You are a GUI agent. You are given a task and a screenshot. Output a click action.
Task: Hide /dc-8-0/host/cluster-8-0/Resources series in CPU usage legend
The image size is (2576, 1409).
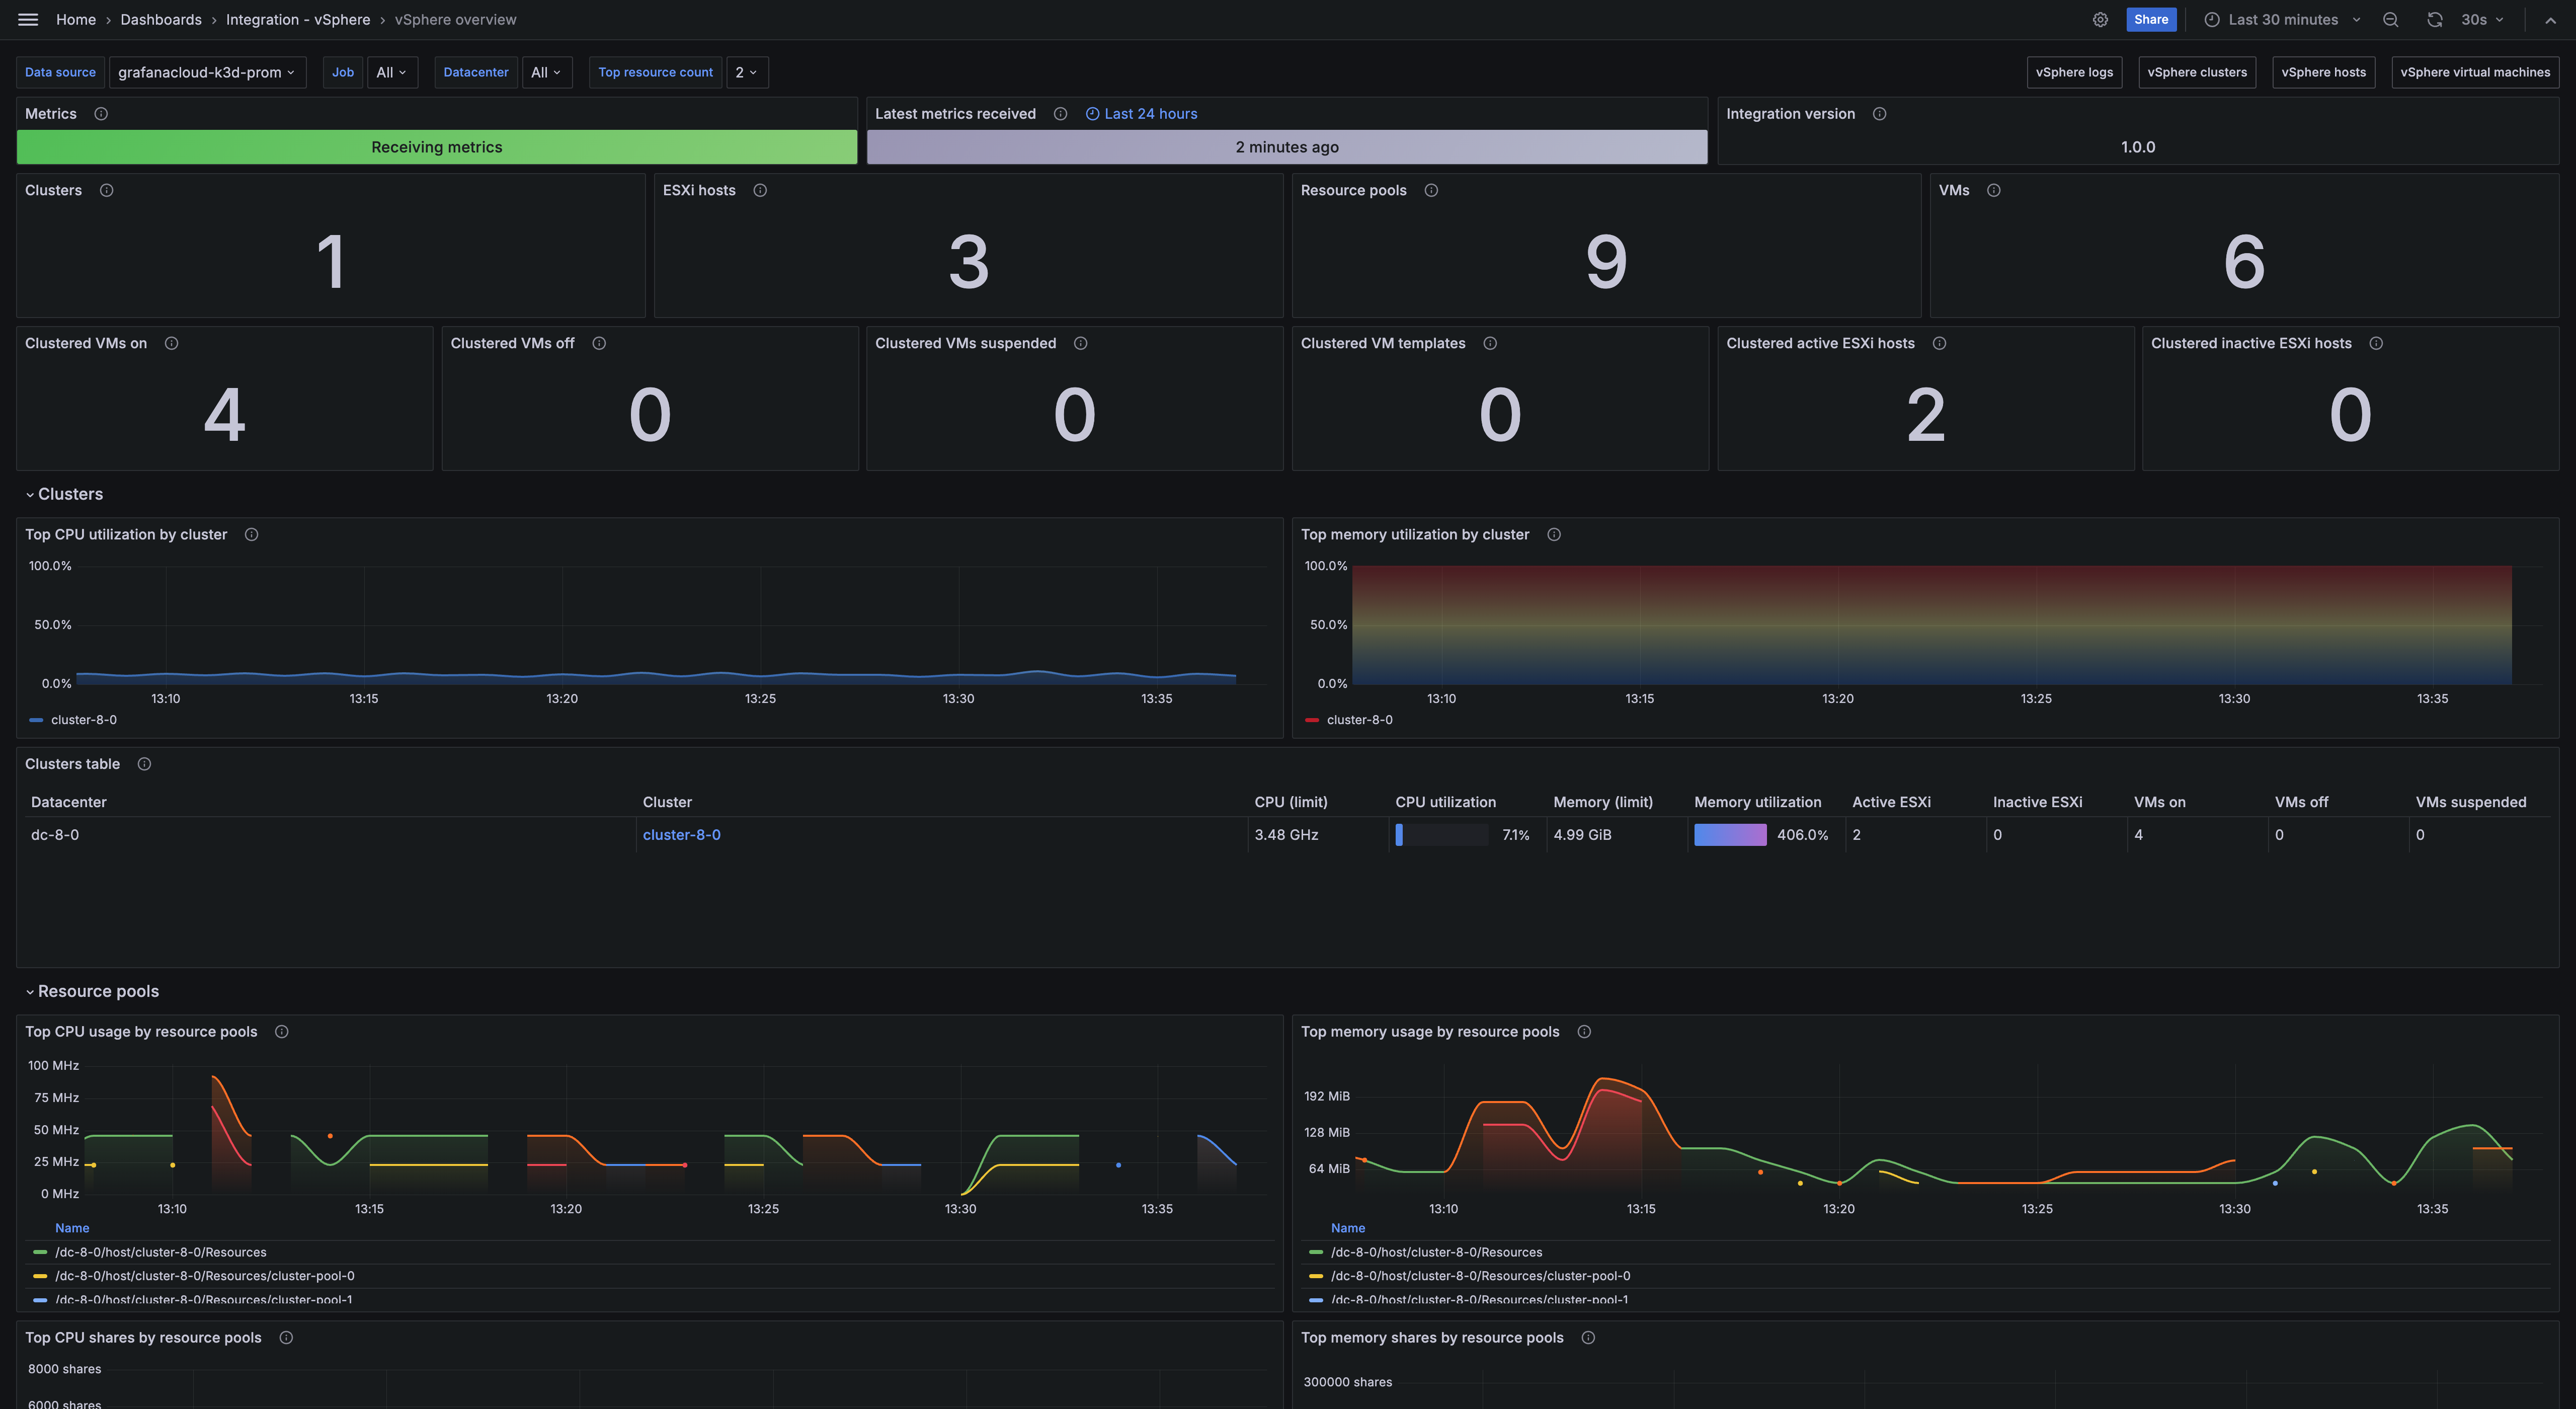coord(160,1251)
